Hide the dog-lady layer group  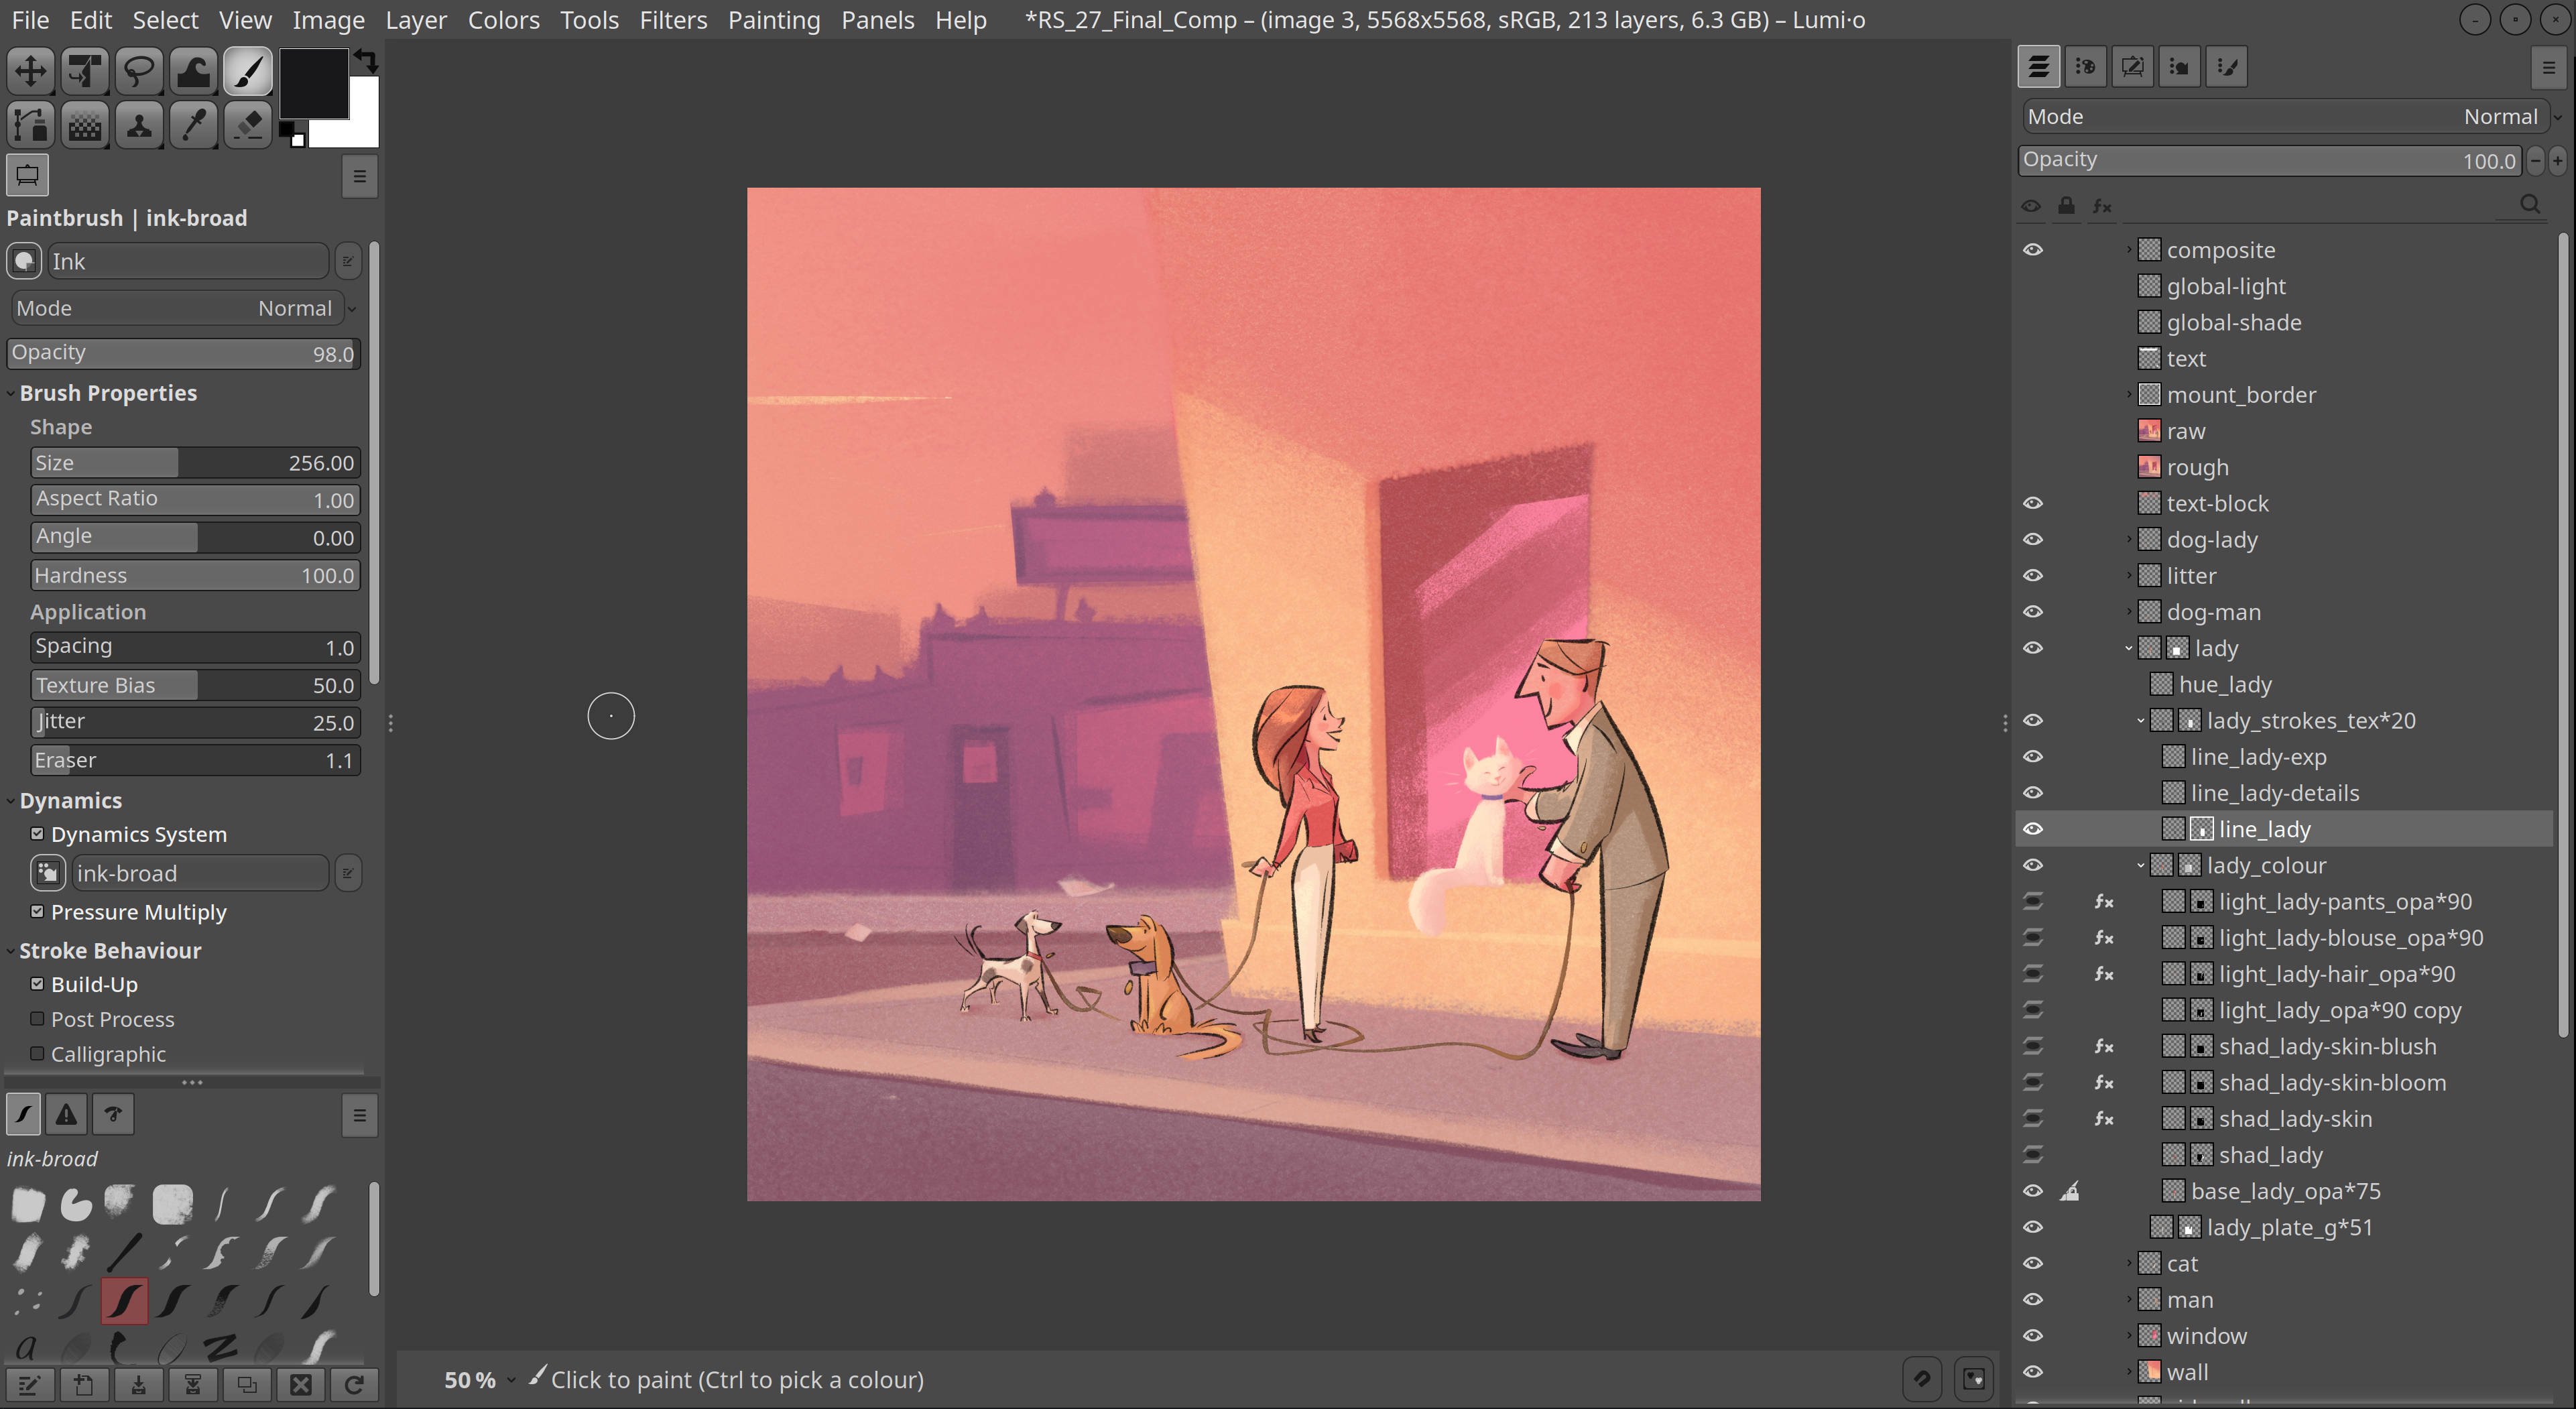click(x=2032, y=539)
